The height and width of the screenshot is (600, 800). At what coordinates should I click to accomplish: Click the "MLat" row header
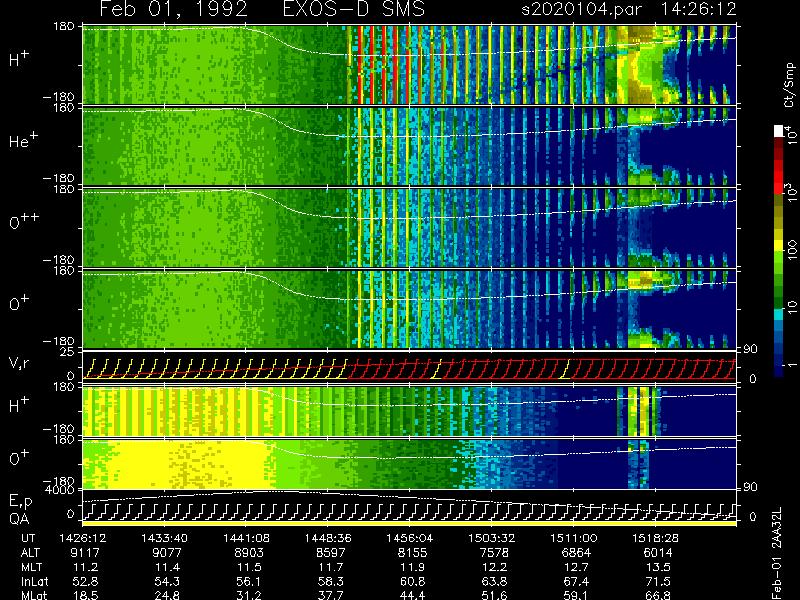pos(34,595)
